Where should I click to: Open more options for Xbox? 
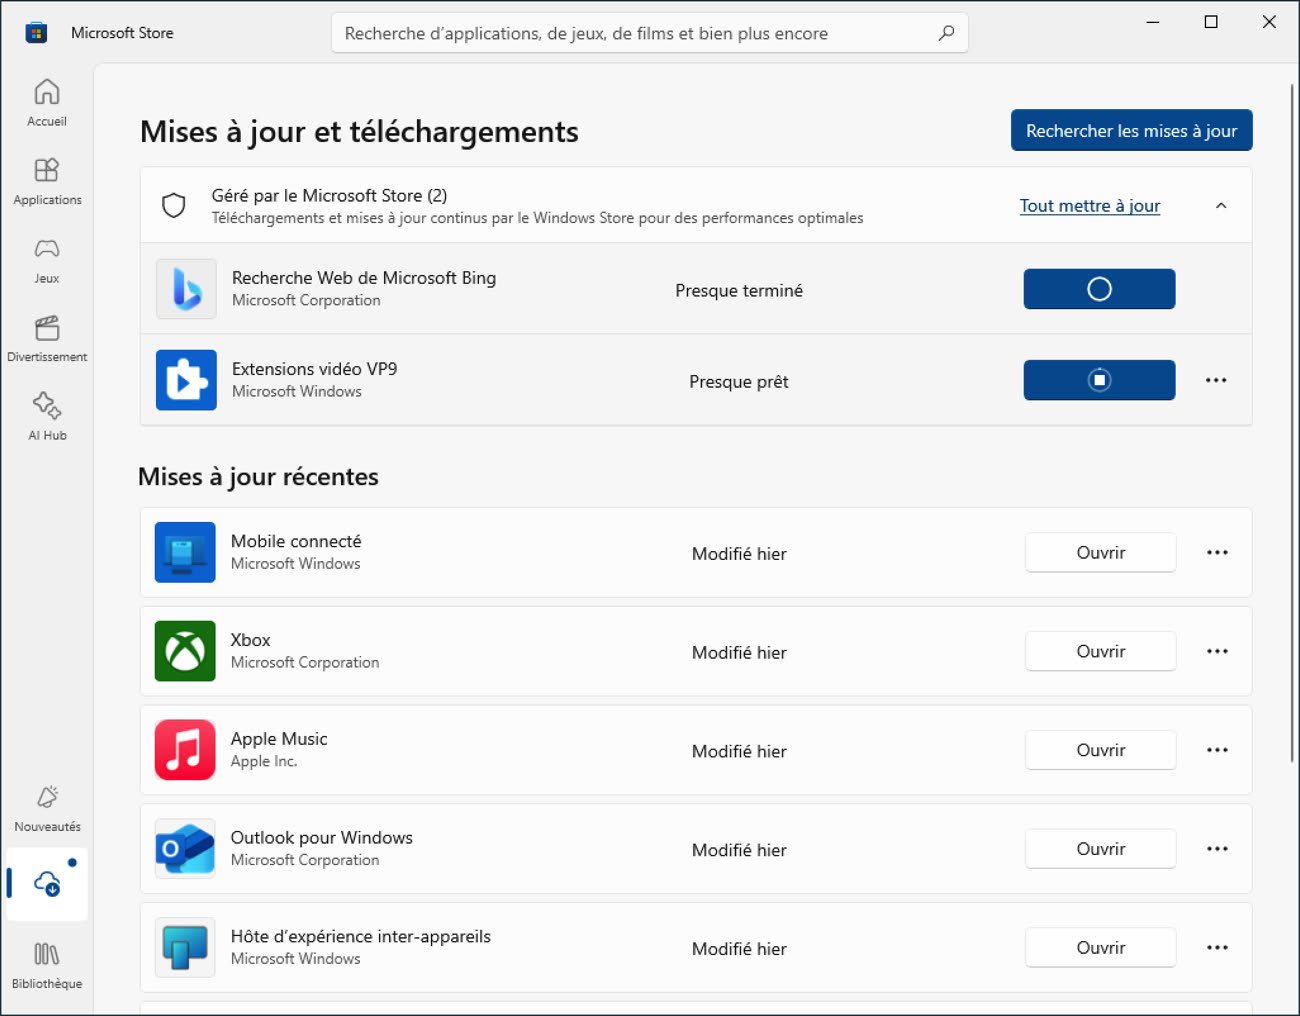click(x=1217, y=651)
